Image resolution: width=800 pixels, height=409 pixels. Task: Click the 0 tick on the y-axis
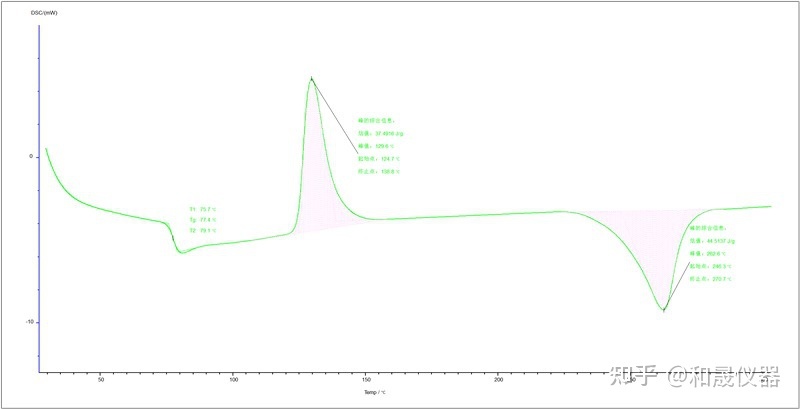[x=31, y=157]
